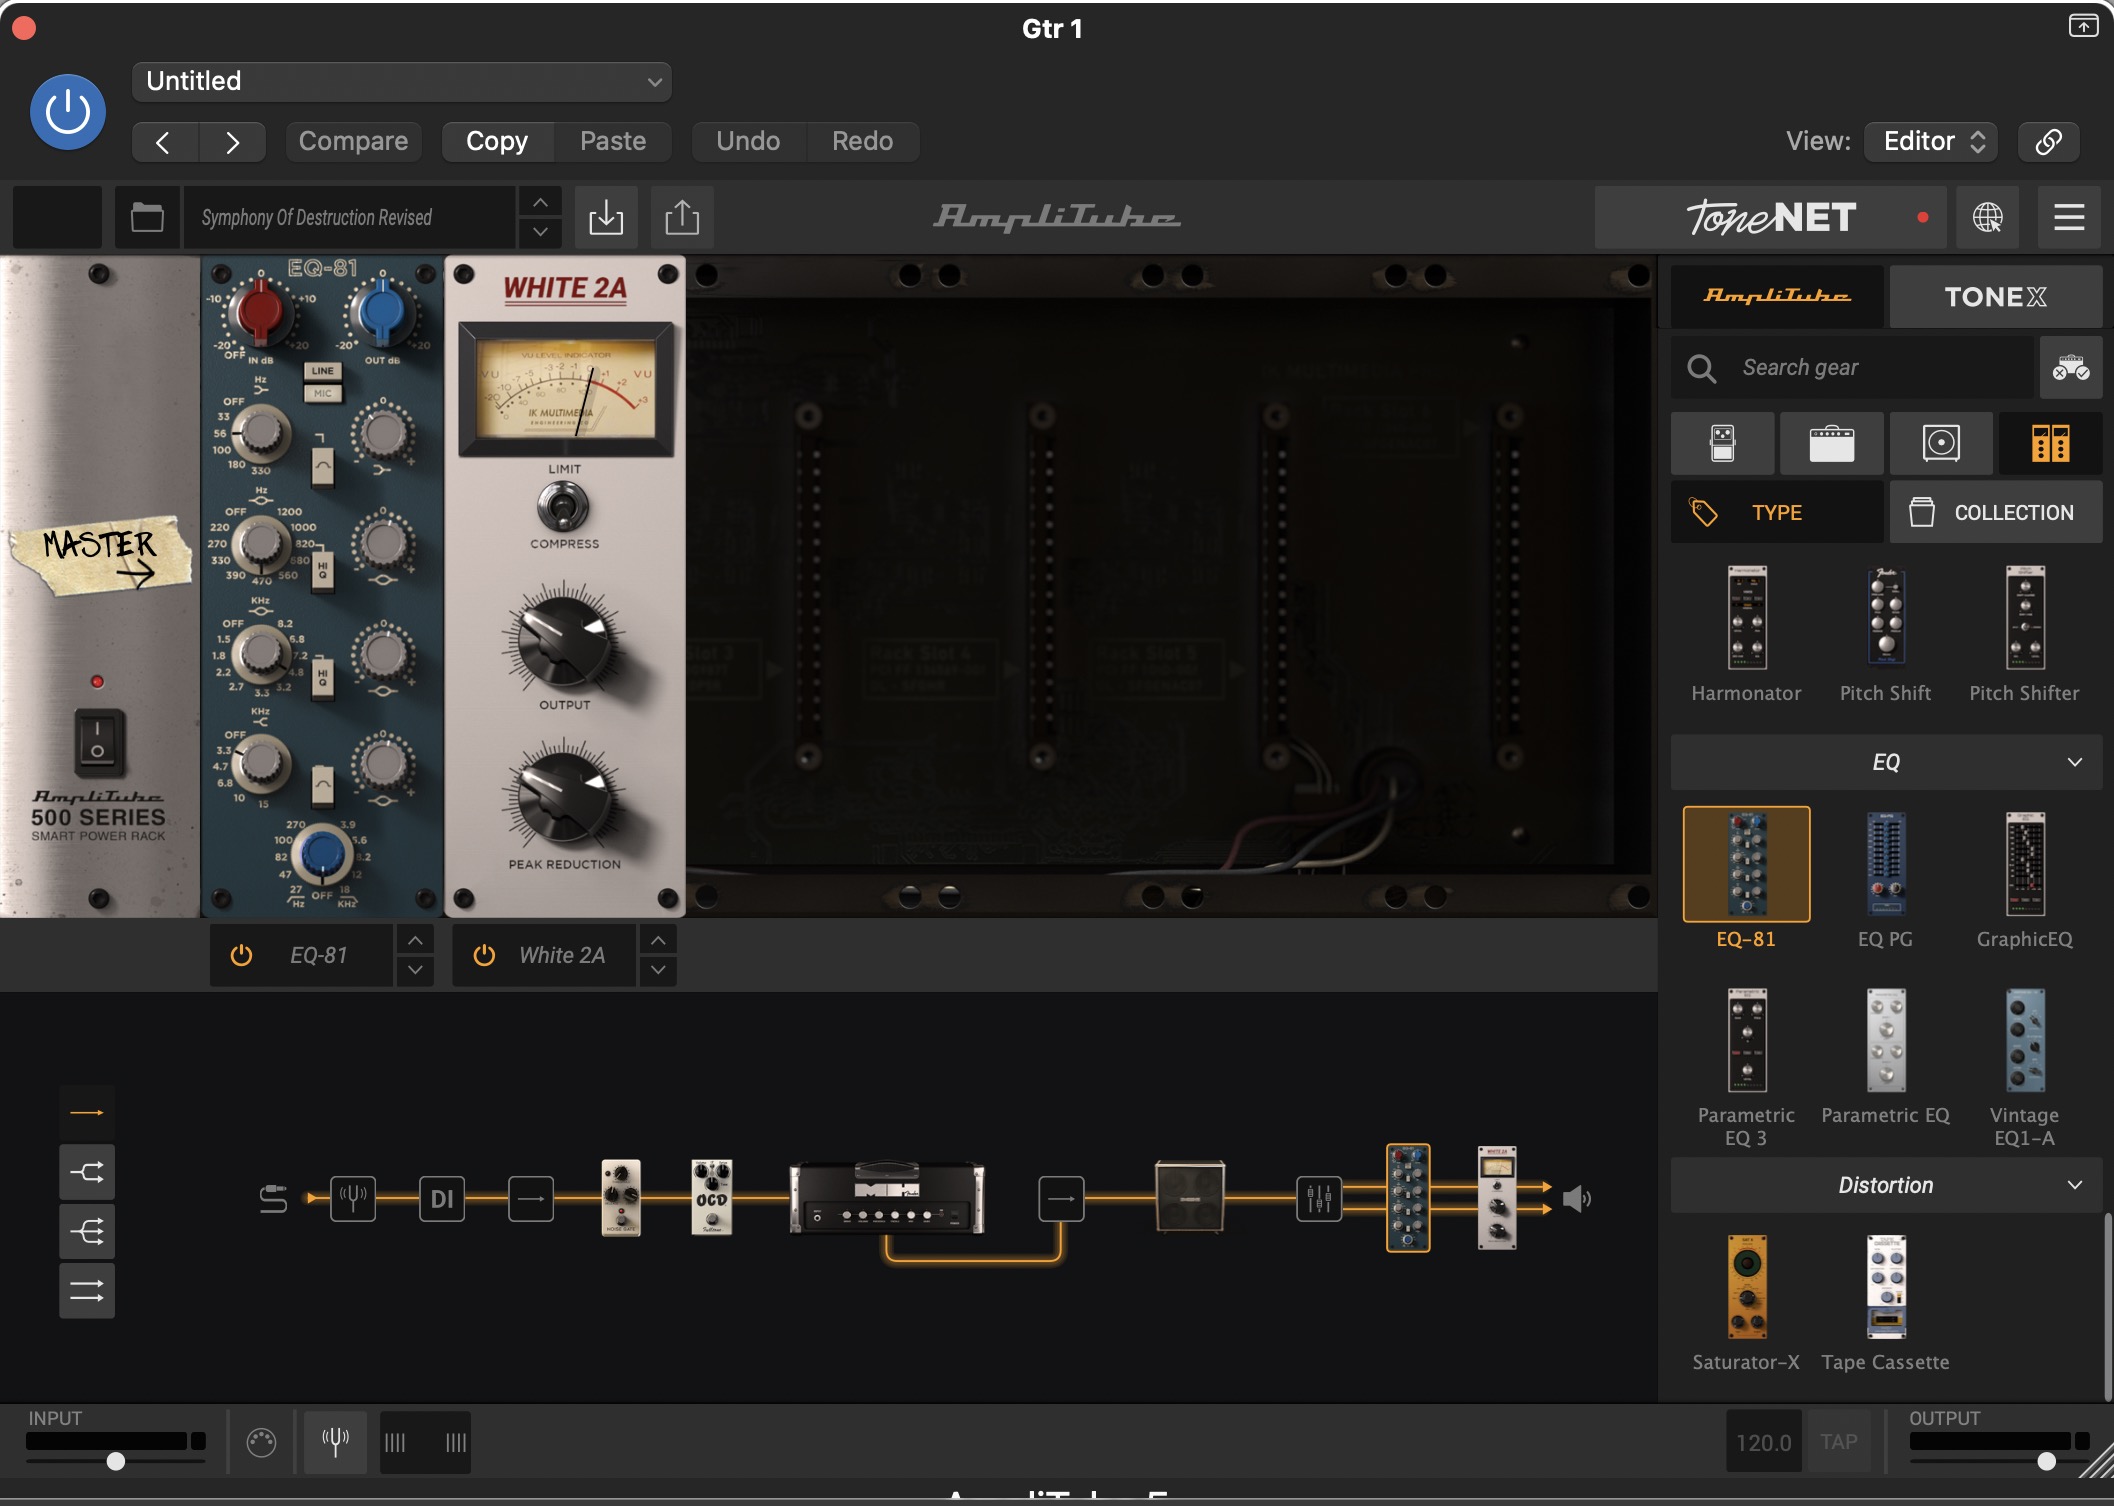Toggle the main plugin bypass power button
2114x1506 pixels.
pyautogui.click(x=68, y=111)
